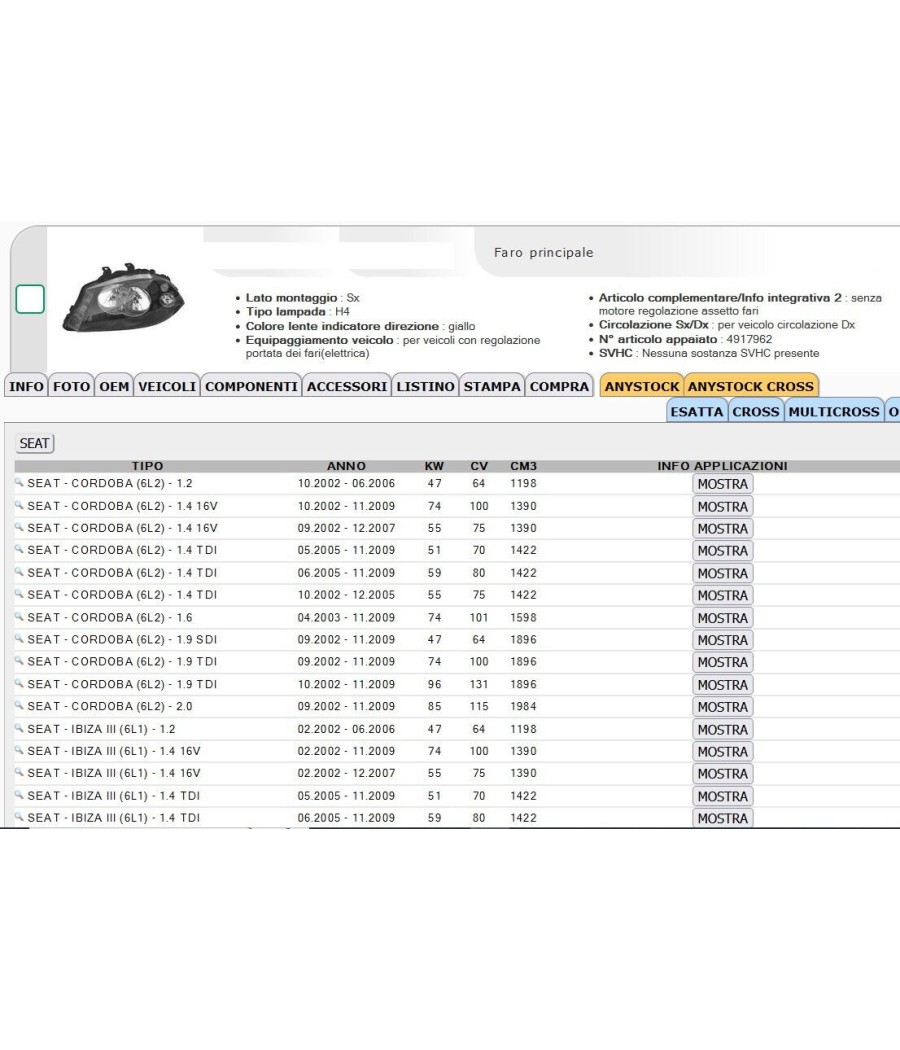This screenshot has width=900, height=1050.
Task: Click the TIPO column header
Action: (x=147, y=466)
